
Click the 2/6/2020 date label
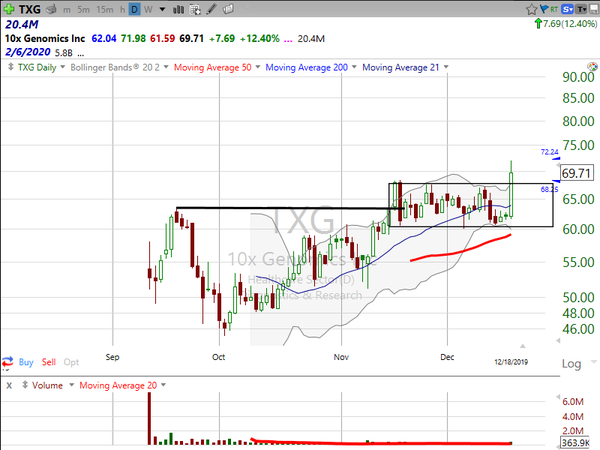point(28,52)
